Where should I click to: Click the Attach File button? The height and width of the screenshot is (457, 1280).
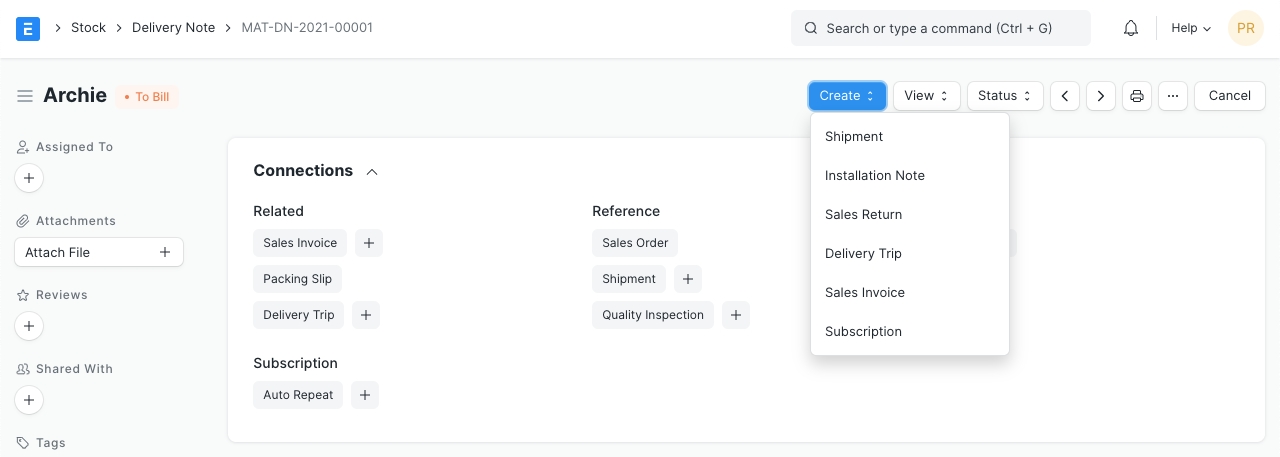pos(98,252)
